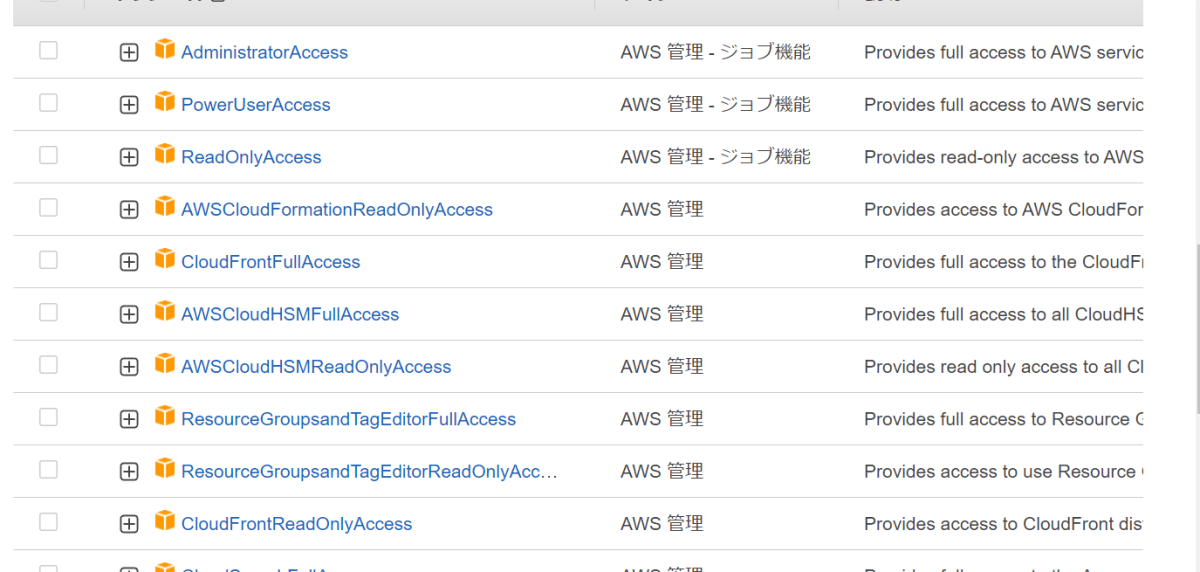Click 'AWS 管理 - ジョブ機能' type in ReadOnlyAccess row
The image size is (1200, 572).
[x=715, y=157]
